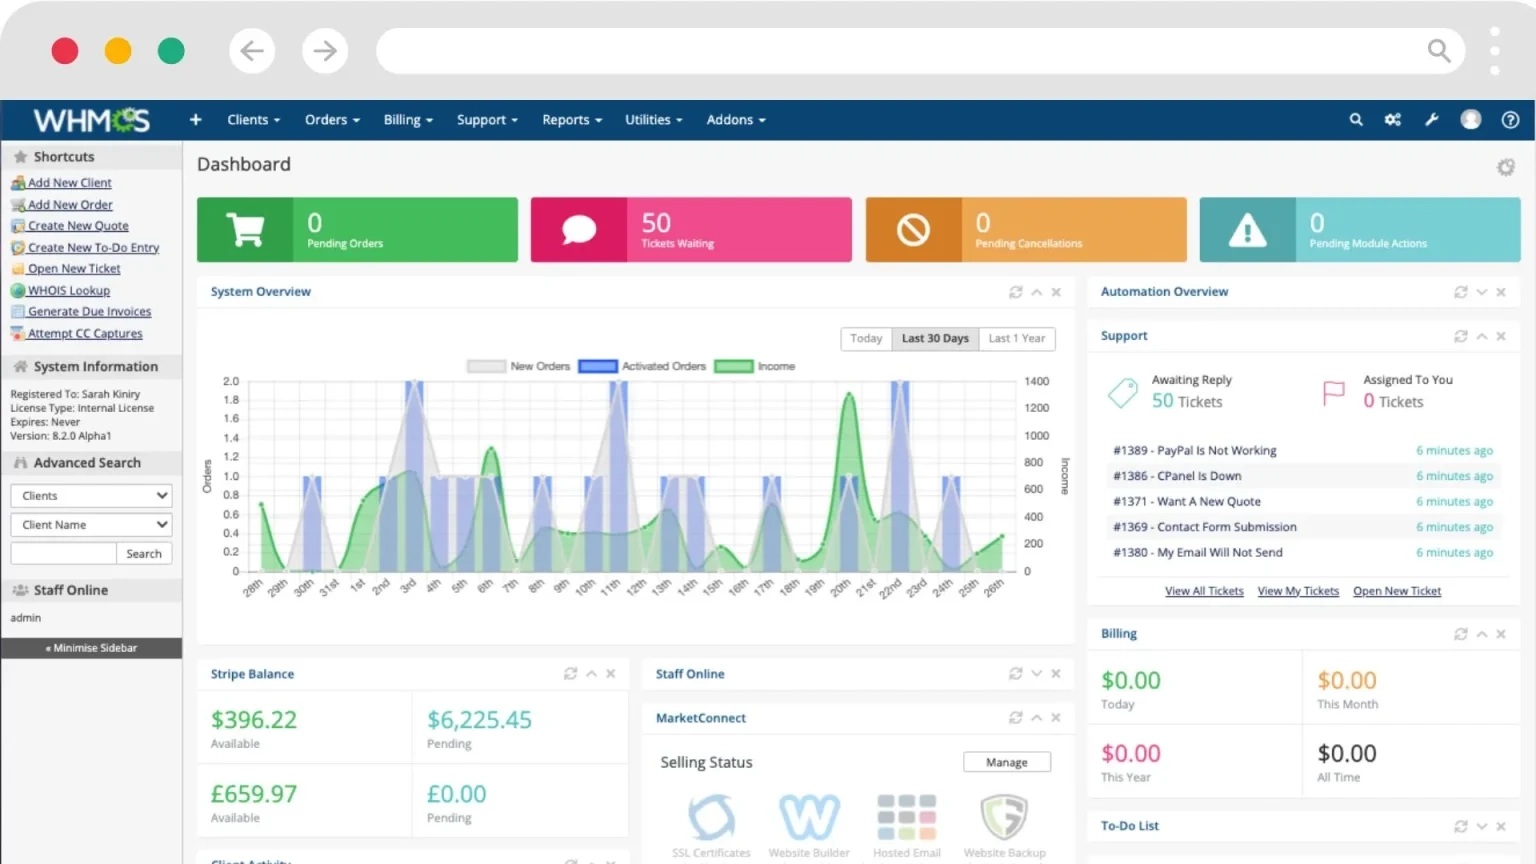The width and height of the screenshot is (1536, 864).
Task: Open the dashboard settings gear icon
Action: [x=1506, y=167]
